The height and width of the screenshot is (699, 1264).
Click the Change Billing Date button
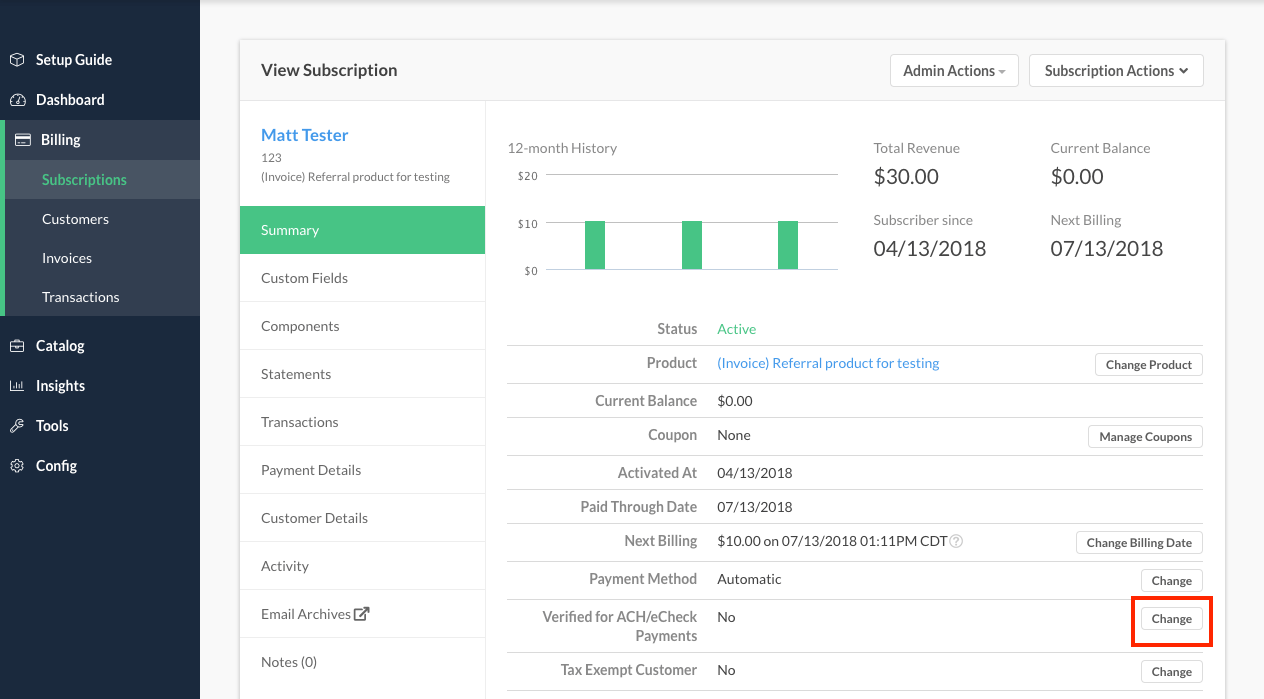point(1139,543)
